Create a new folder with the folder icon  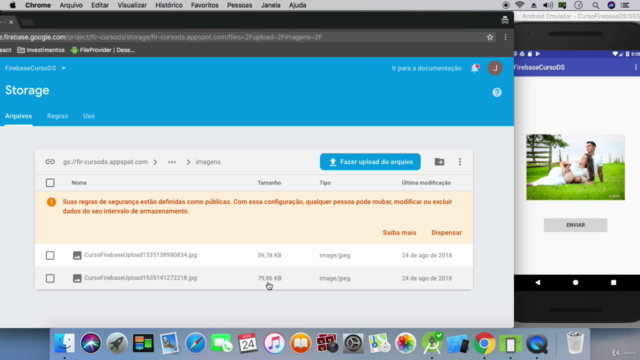pyautogui.click(x=439, y=162)
